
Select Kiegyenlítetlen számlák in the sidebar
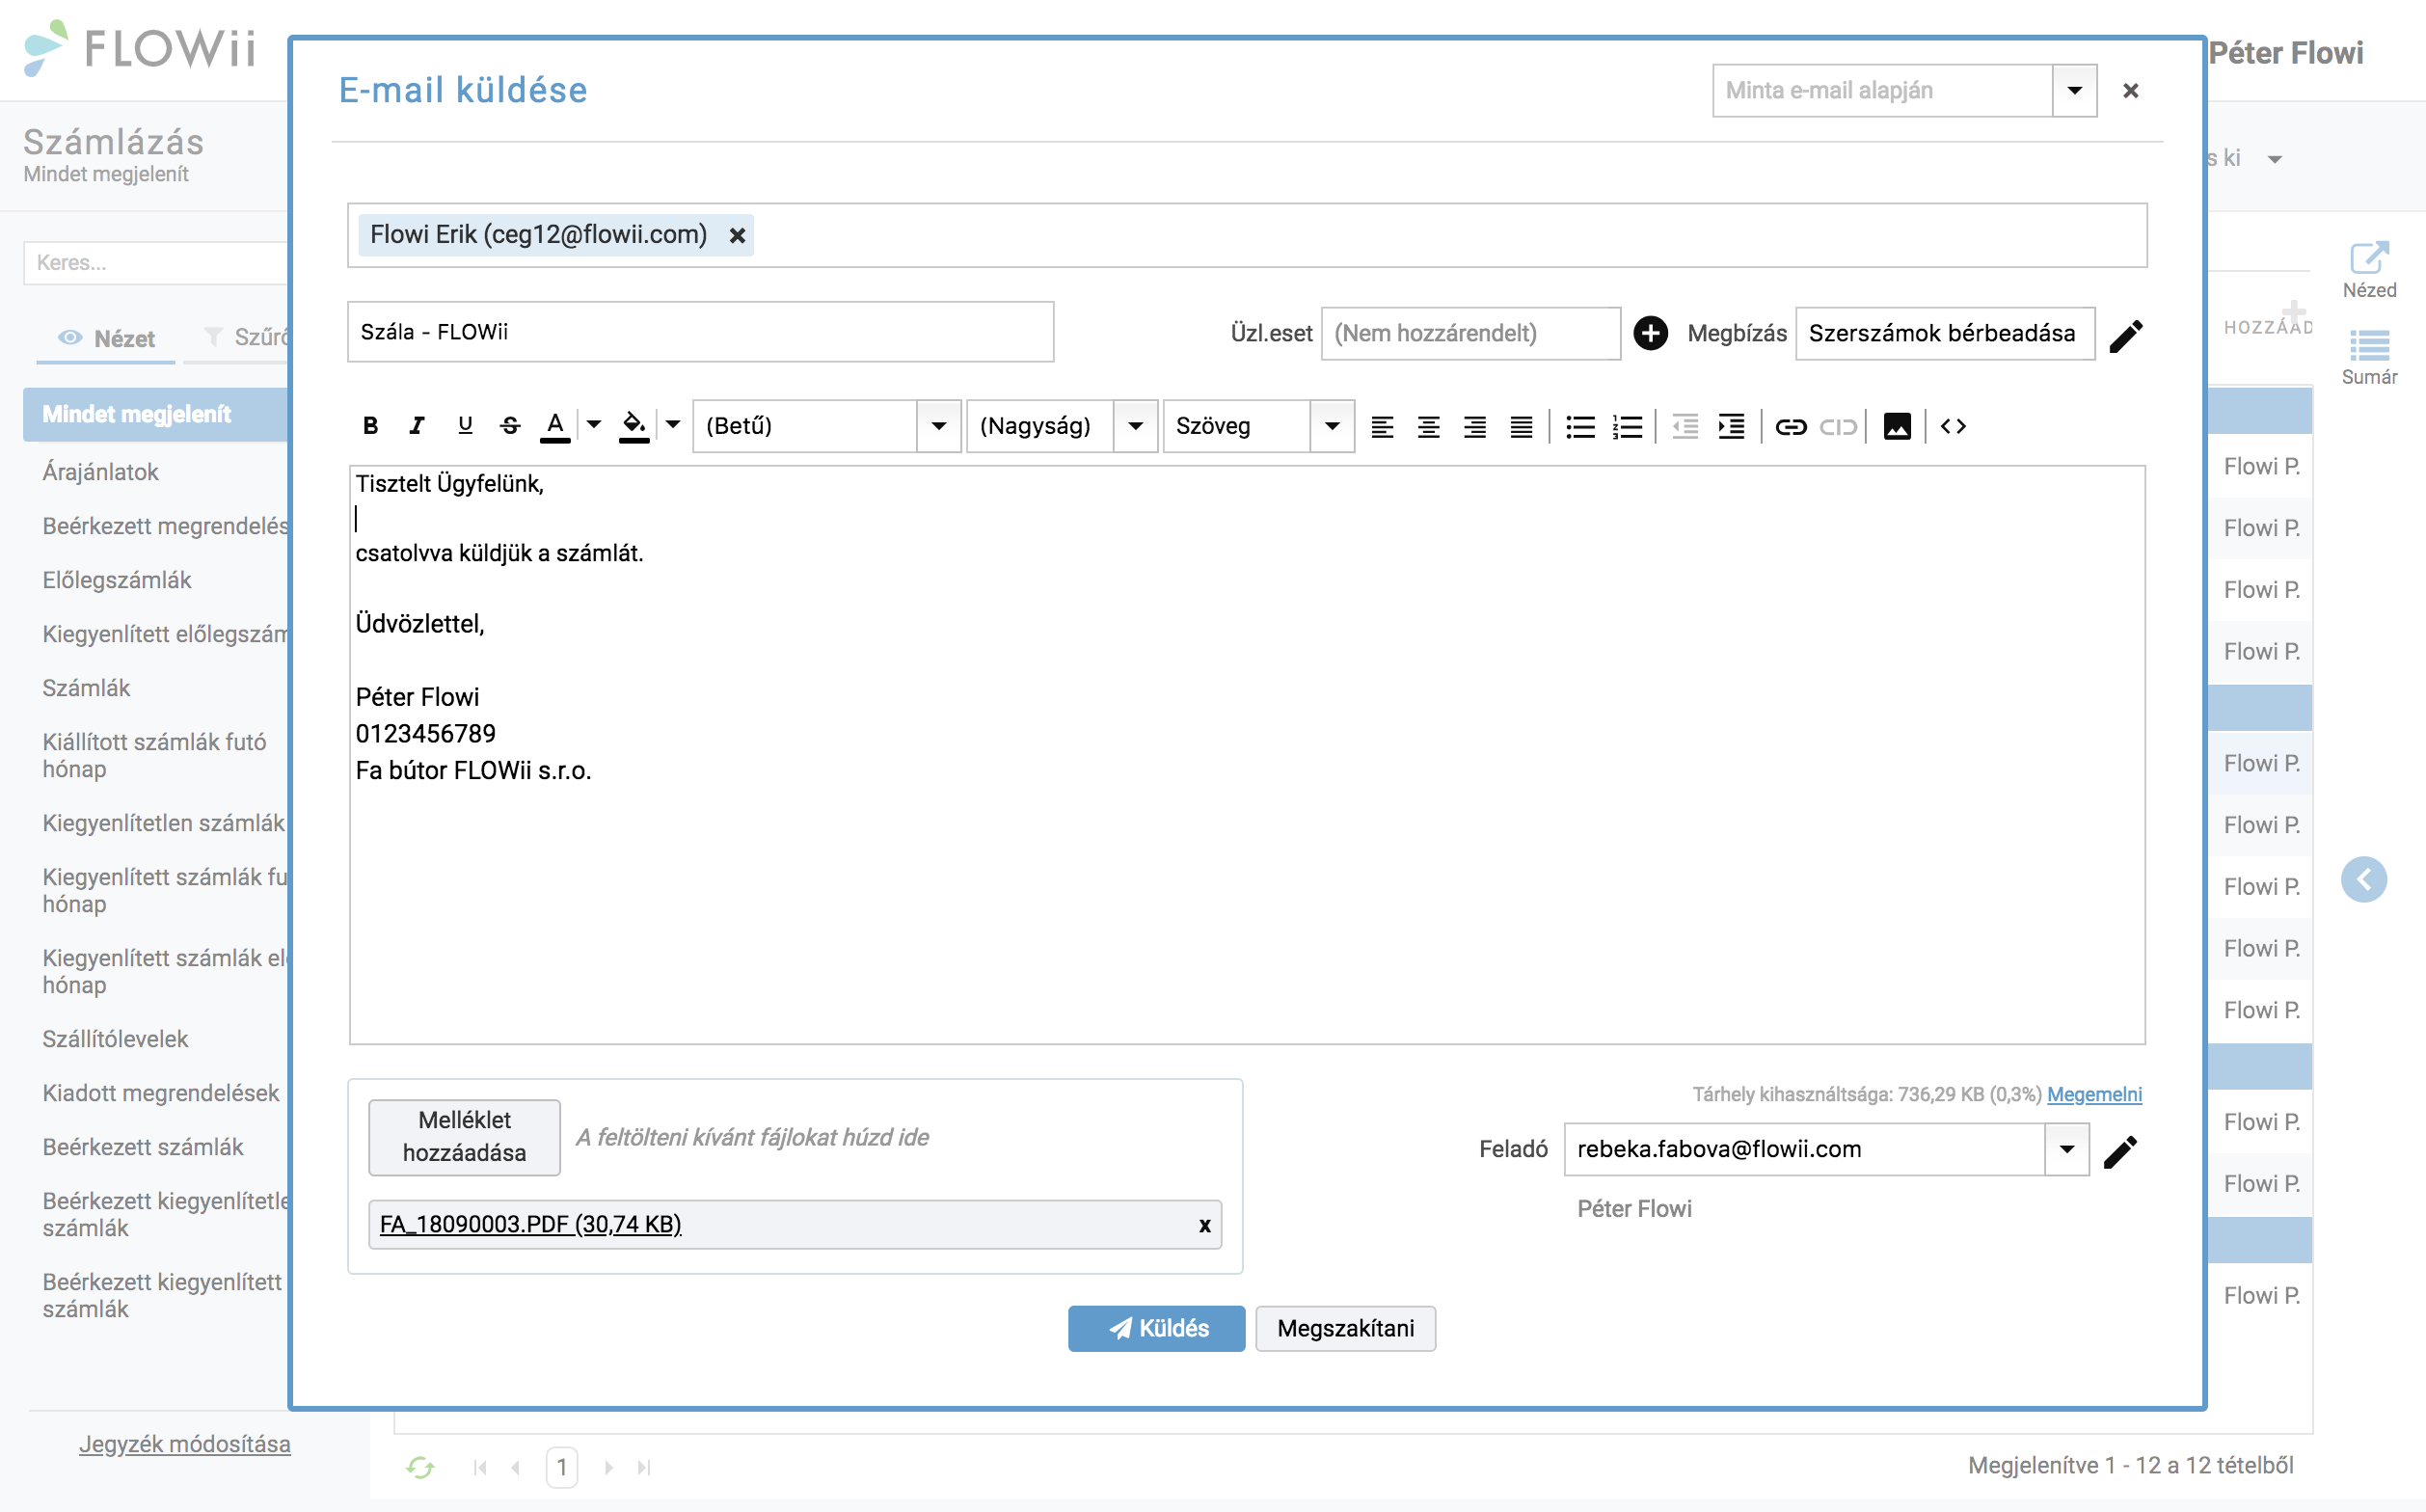(x=163, y=823)
